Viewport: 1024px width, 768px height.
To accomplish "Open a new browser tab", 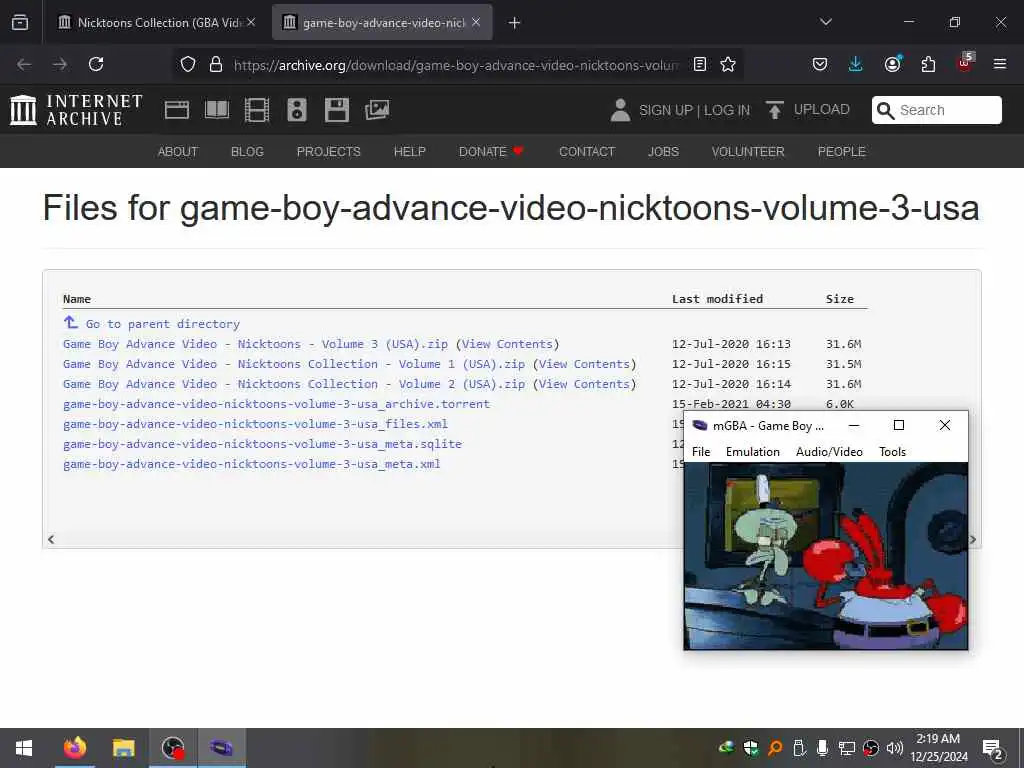I will coord(515,23).
